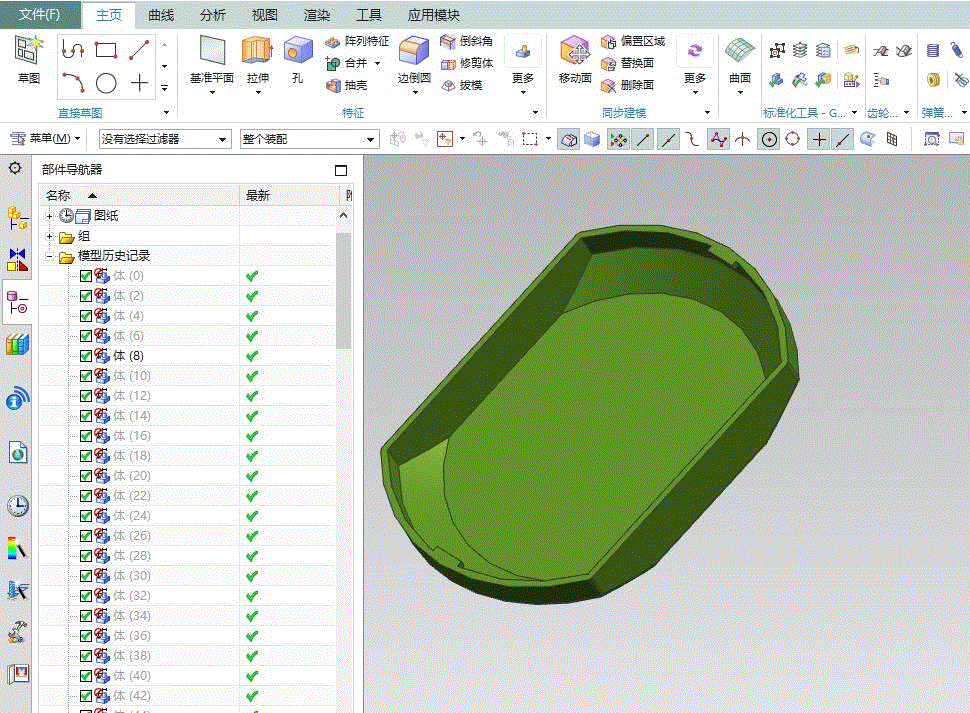Uncheck the 体 (2) checkbox
The width and height of the screenshot is (970, 713).
pos(86,296)
